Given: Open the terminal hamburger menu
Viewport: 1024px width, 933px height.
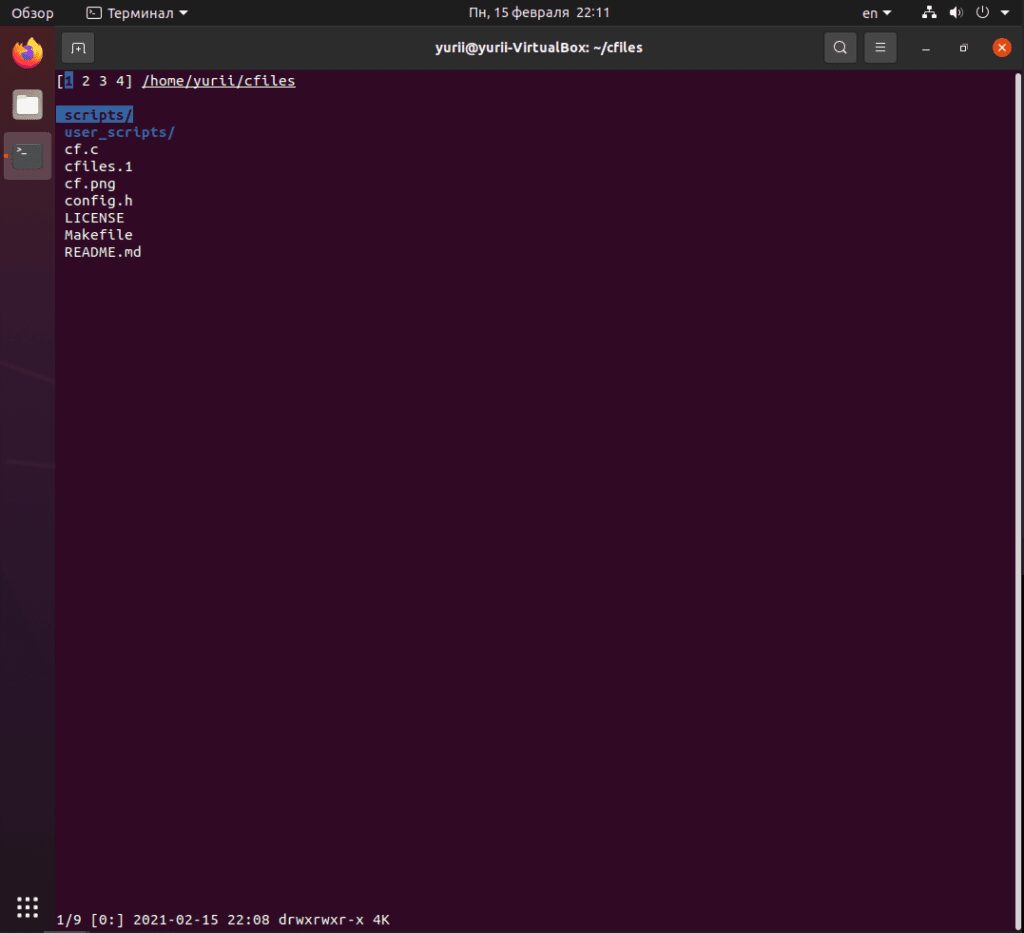Looking at the screenshot, I should click(880, 47).
